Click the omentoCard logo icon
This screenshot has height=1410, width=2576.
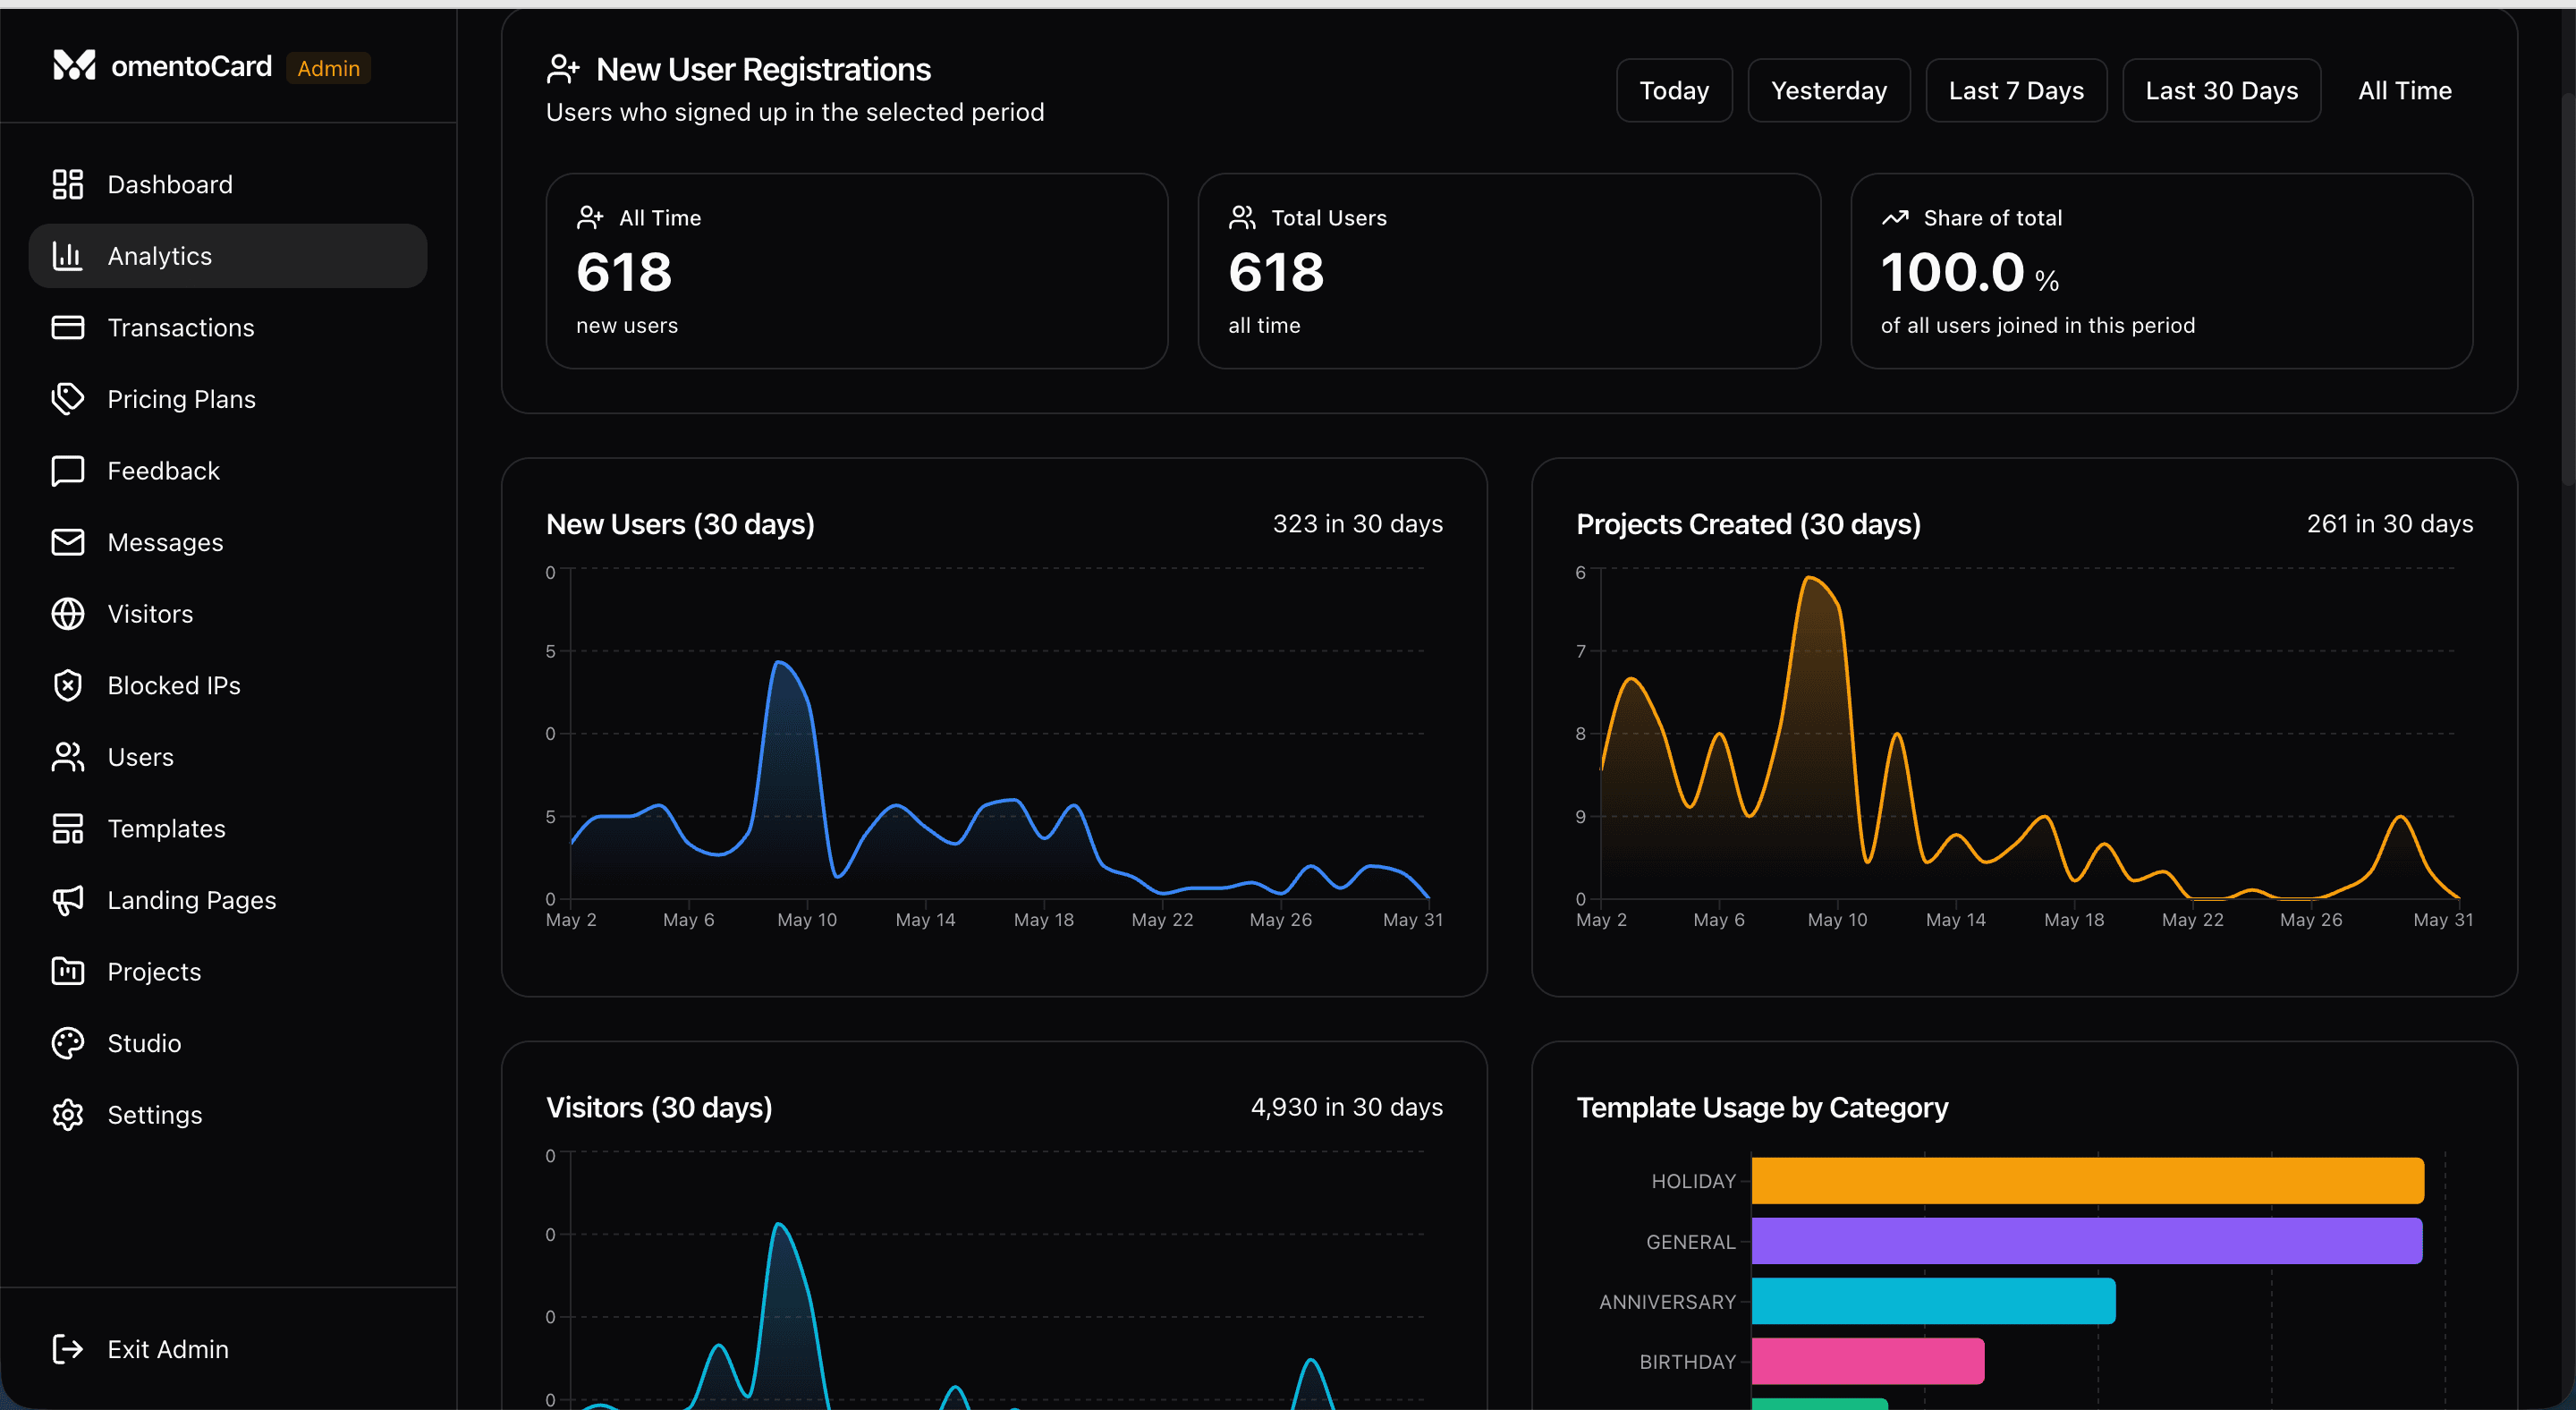[x=74, y=66]
